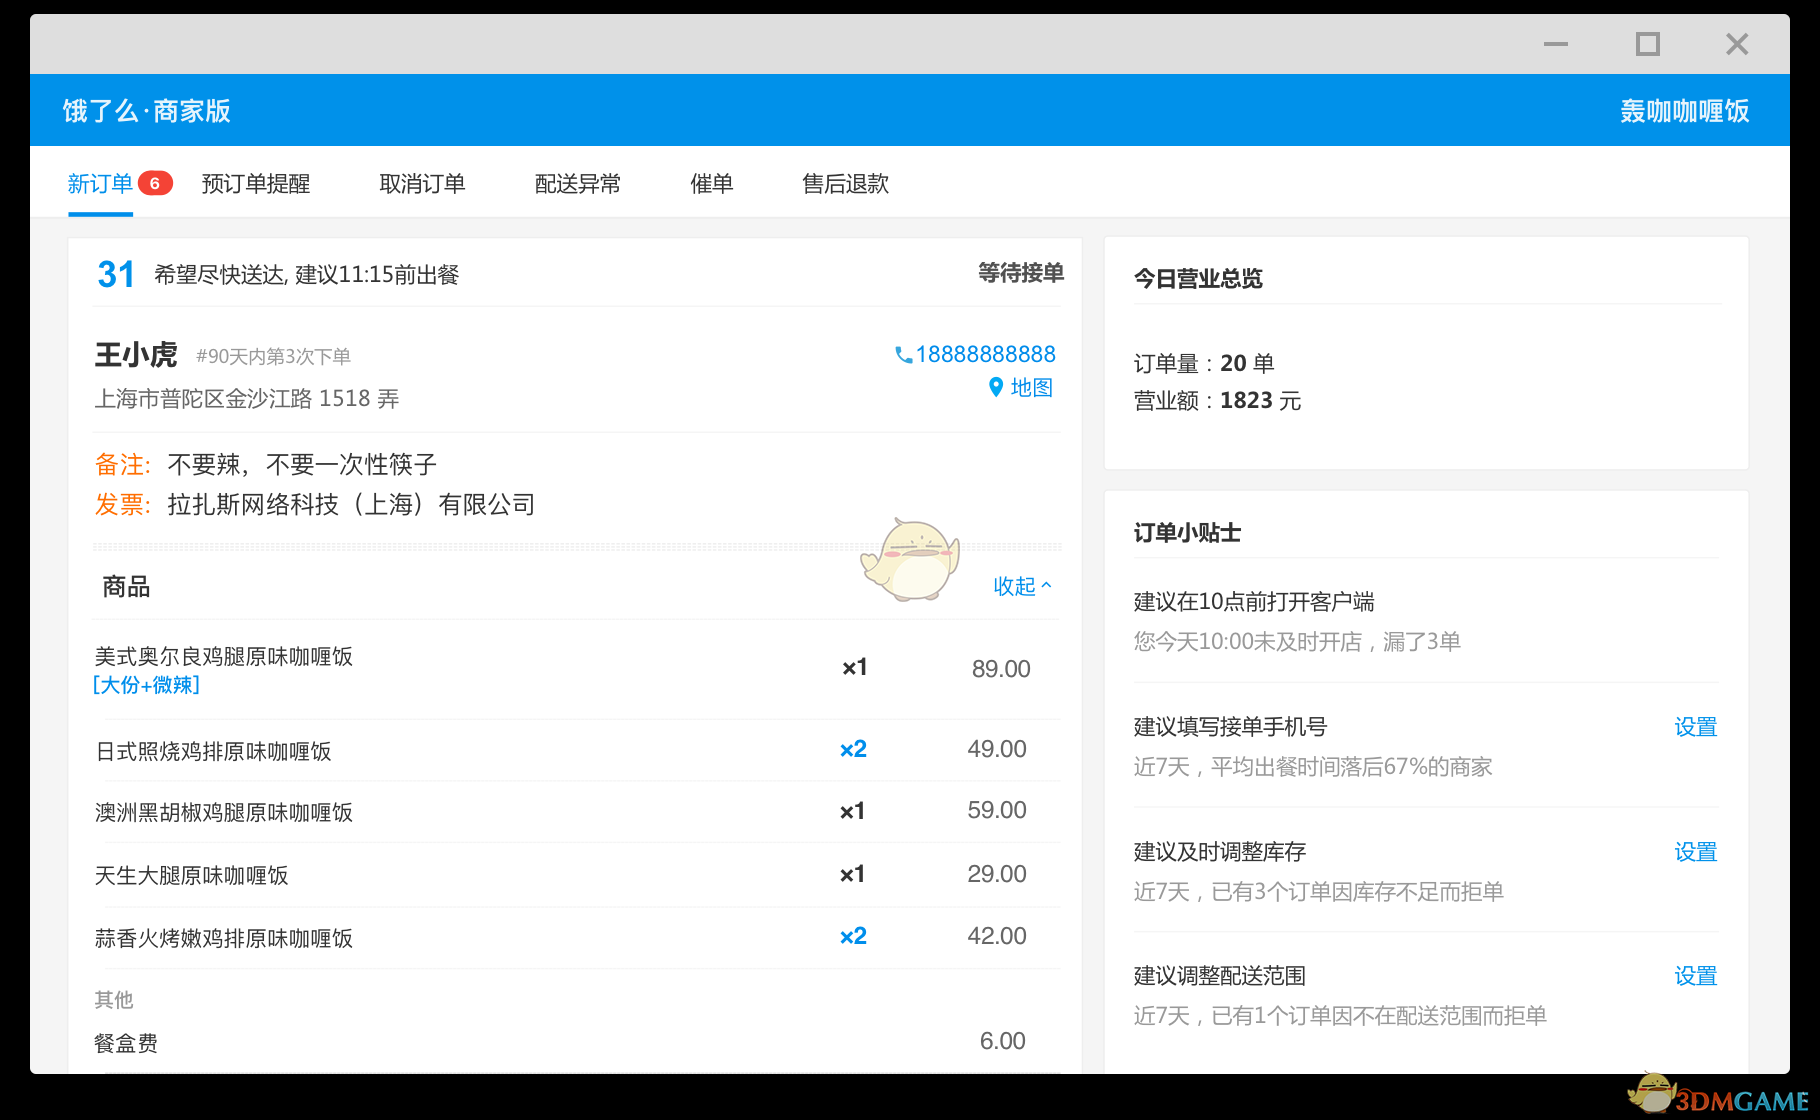Collapse the 商品 list using 收起

[x=1022, y=586]
